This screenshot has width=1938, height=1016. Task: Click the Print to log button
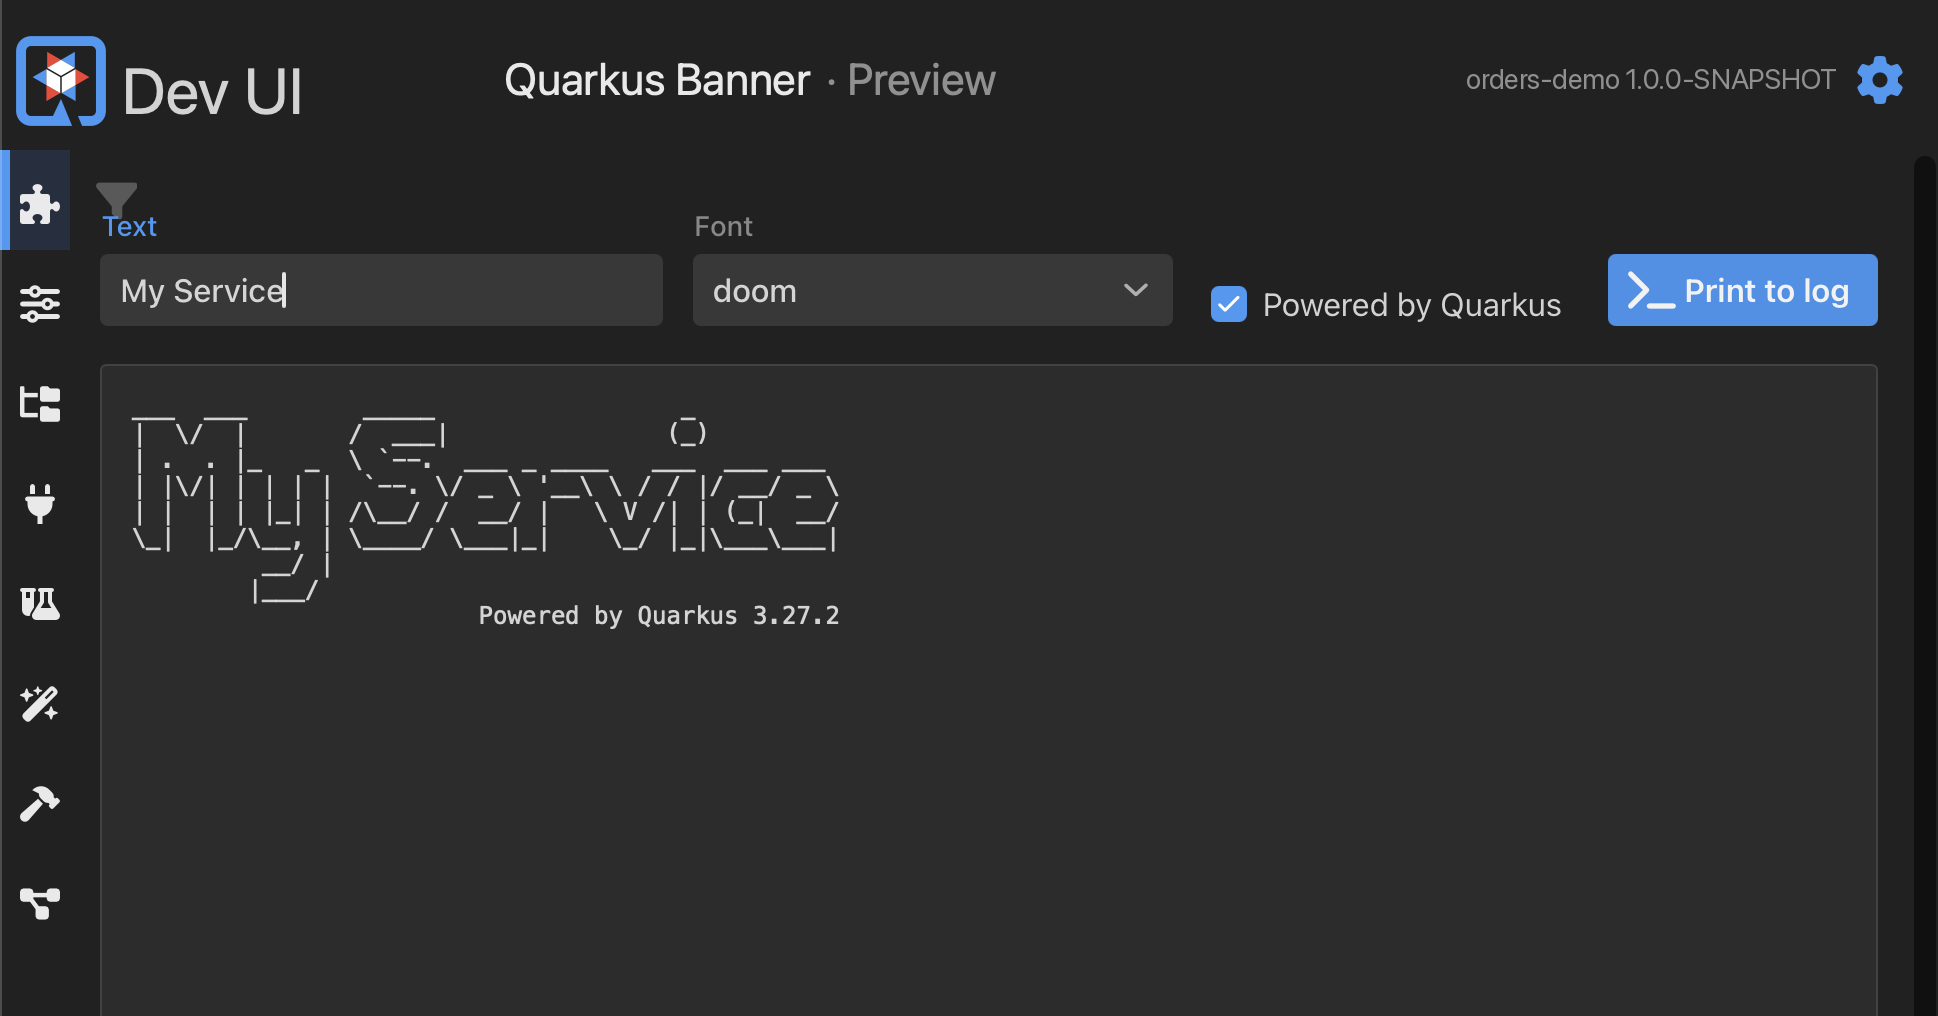point(1742,290)
